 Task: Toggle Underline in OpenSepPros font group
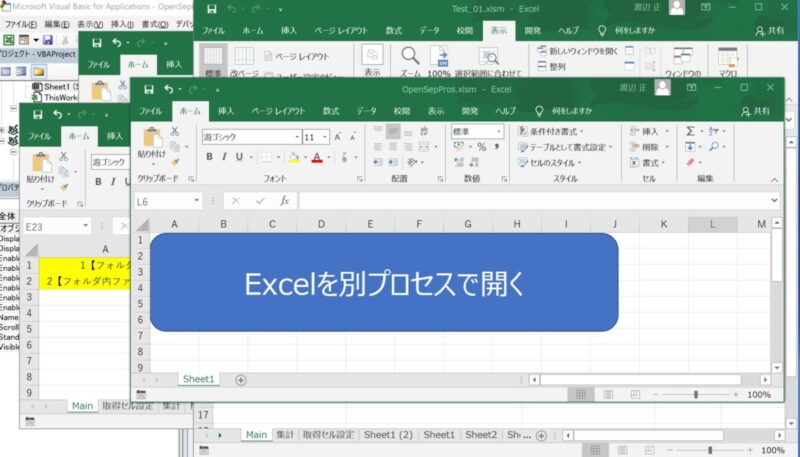coord(239,157)
